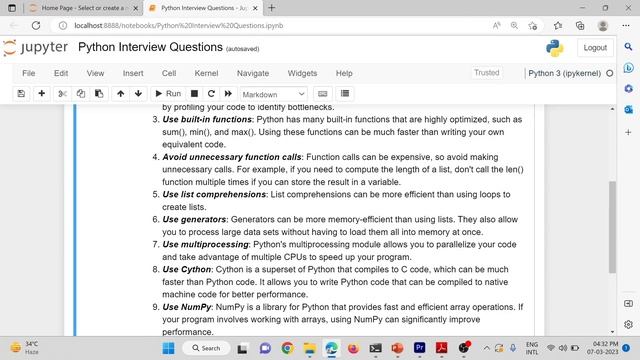Viewport: 640px width, 360px height.
Task: Open Edge Settings and more menu
Action: click(626, 25)
